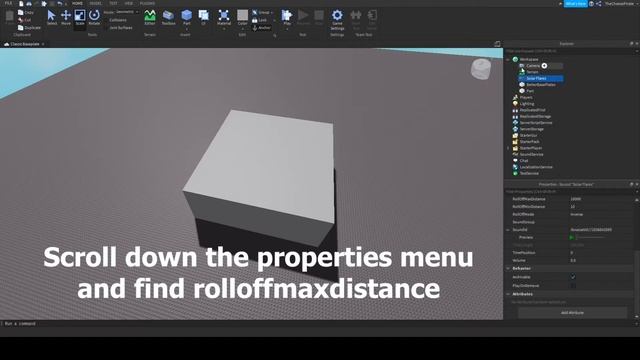This screenshot has height=360, width=640.
Task: Click the What's New button
Action: (576, 3)
